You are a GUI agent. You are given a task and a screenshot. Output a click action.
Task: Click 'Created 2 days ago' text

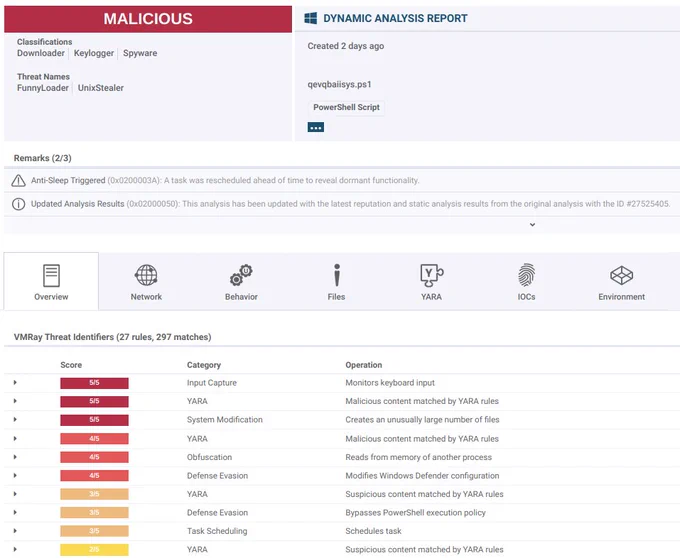pyautogui.click(x=346, y=46)
